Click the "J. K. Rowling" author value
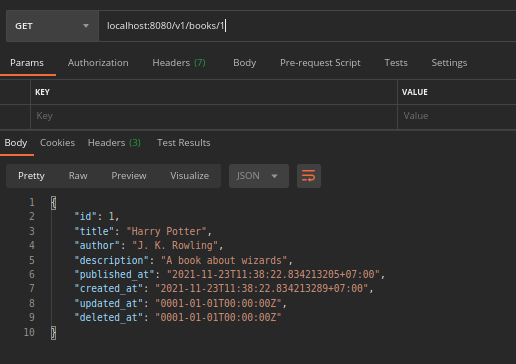 [175, 246]
